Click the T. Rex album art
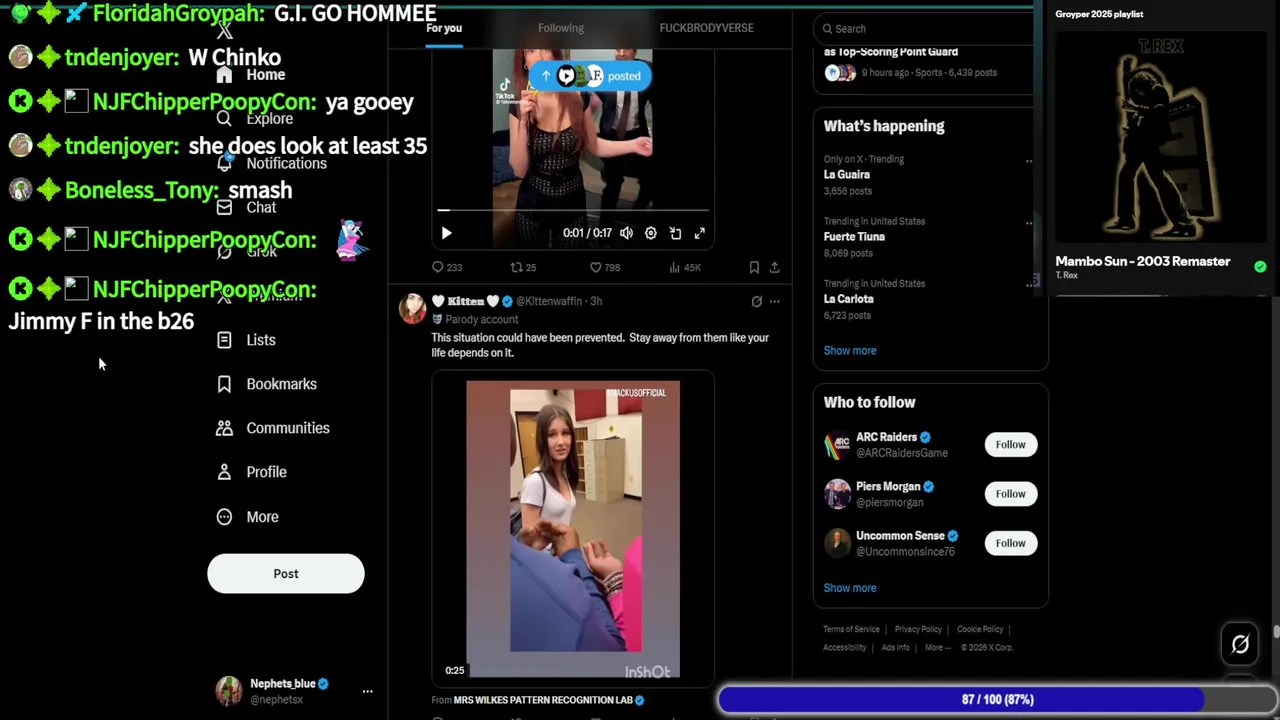Screen dimensions: 1280x720 1160,136
